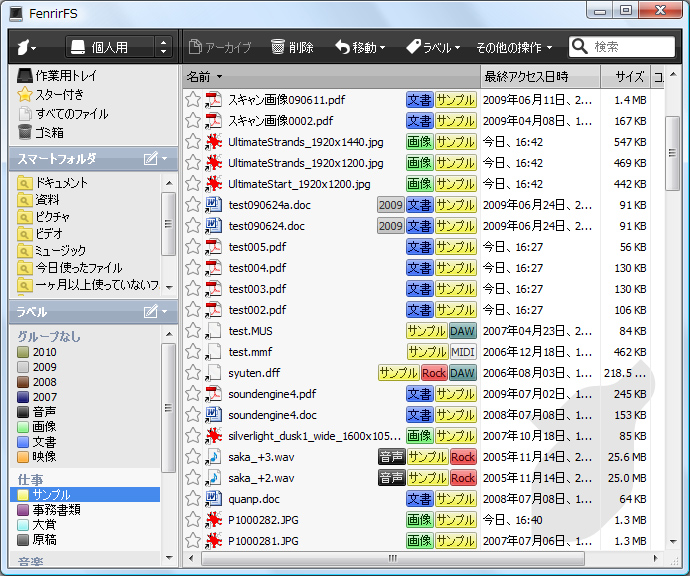Click the image icon of P1000282.JPG
Screen dimensions: 690x576
(213, 520)
